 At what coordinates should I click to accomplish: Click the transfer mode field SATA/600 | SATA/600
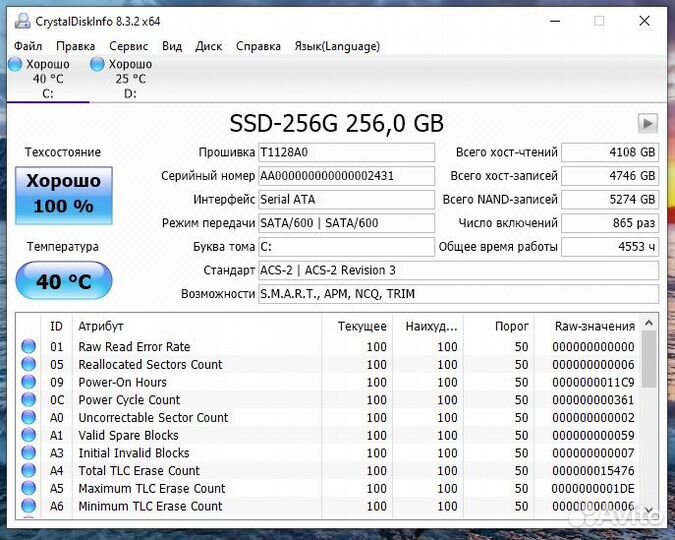[x=346, y=223]
